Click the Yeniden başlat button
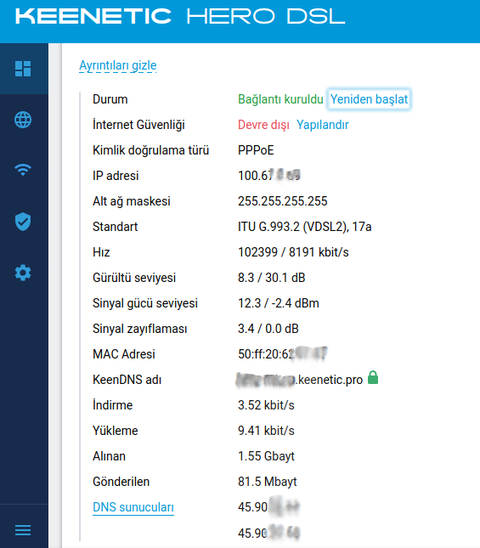The width and height of the screenshot is (480, 548). coord(369,99)
